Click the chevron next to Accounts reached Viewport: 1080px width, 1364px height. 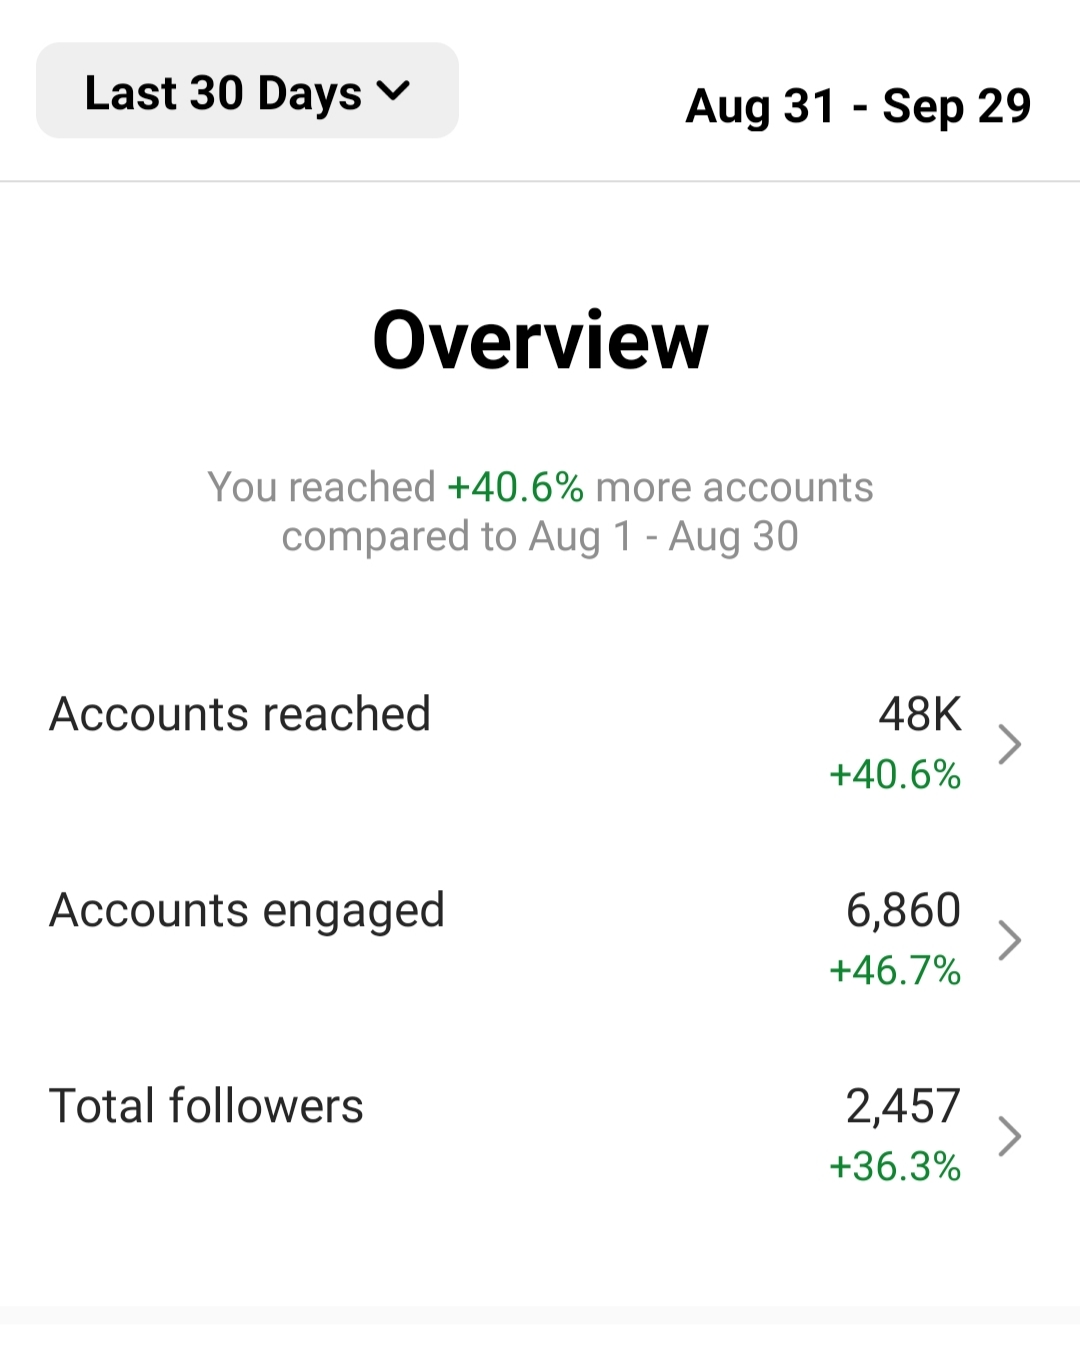coord(1010,744)
